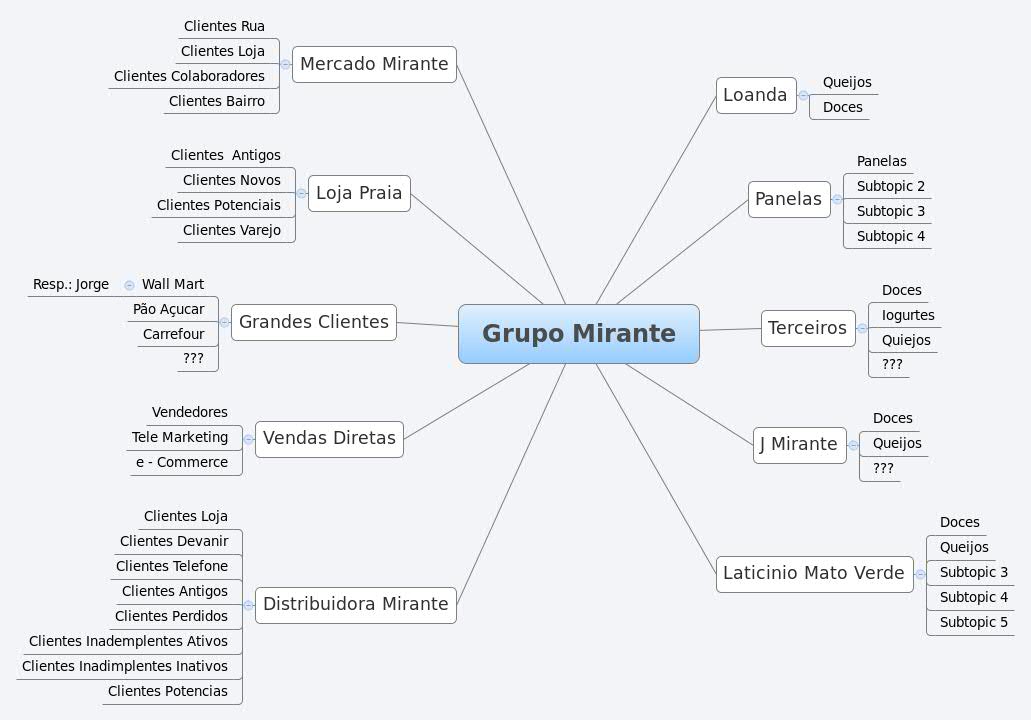Image resolution: width=1031 pixels, height=720 pixels.
Task: Select the Resp.: Jorge label
Action: pos(70,284)
